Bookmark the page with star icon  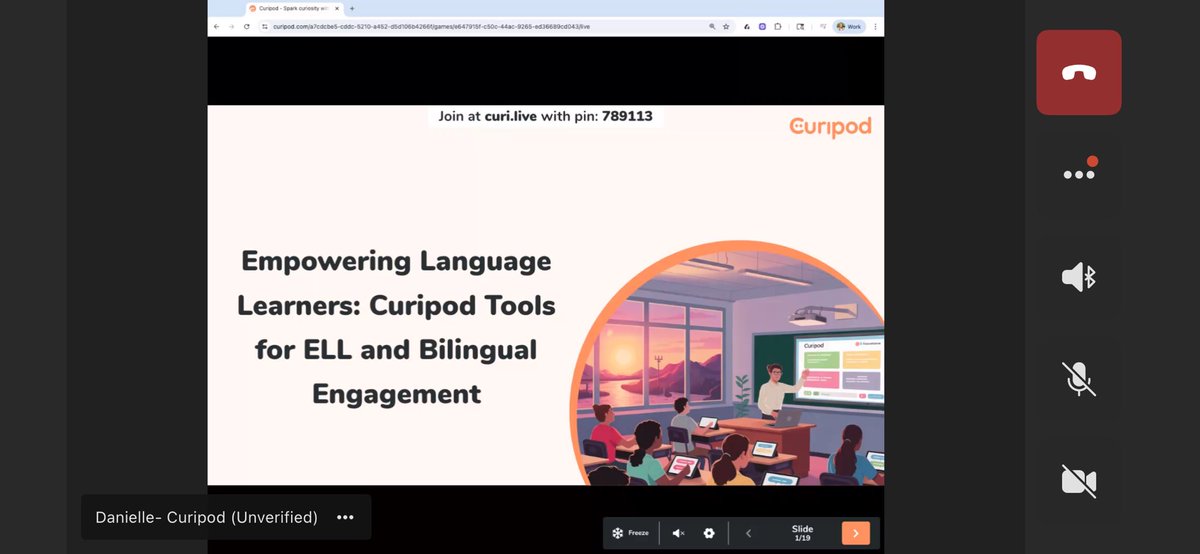pyautogui.click(x=726, y=26)
